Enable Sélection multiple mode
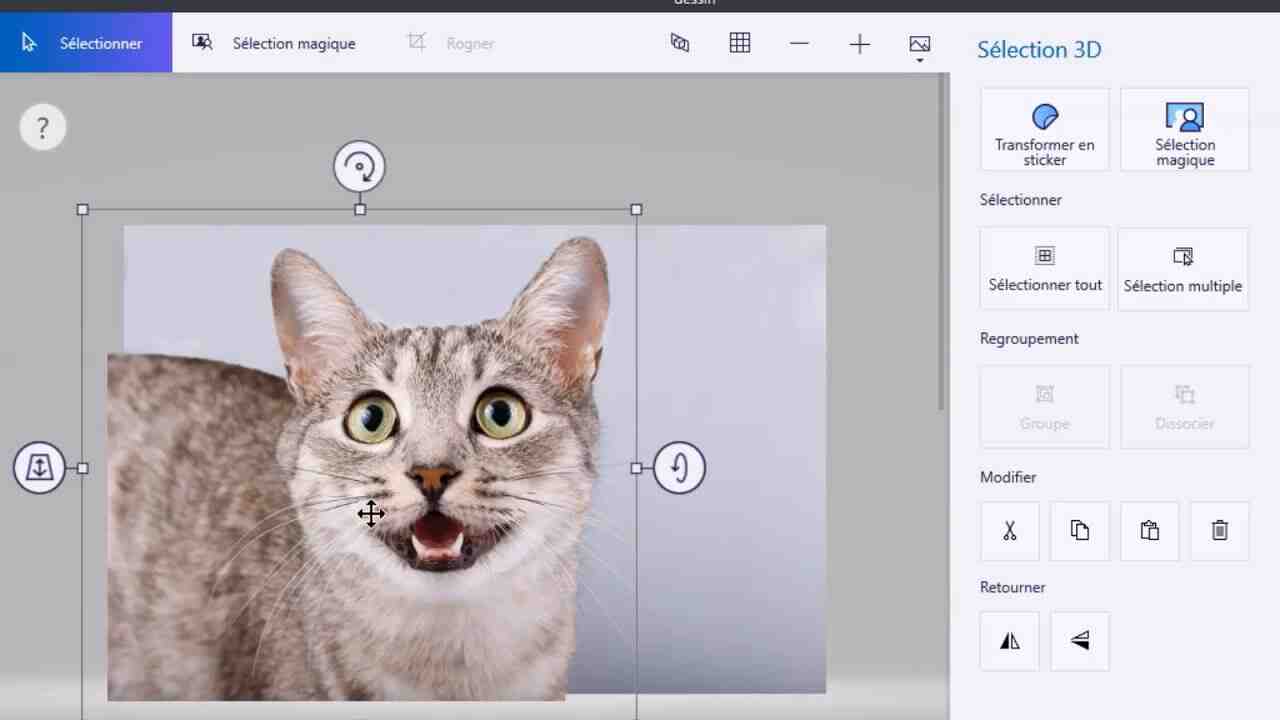This screenshot has height=720, width=1280. tap(1183, 268)
